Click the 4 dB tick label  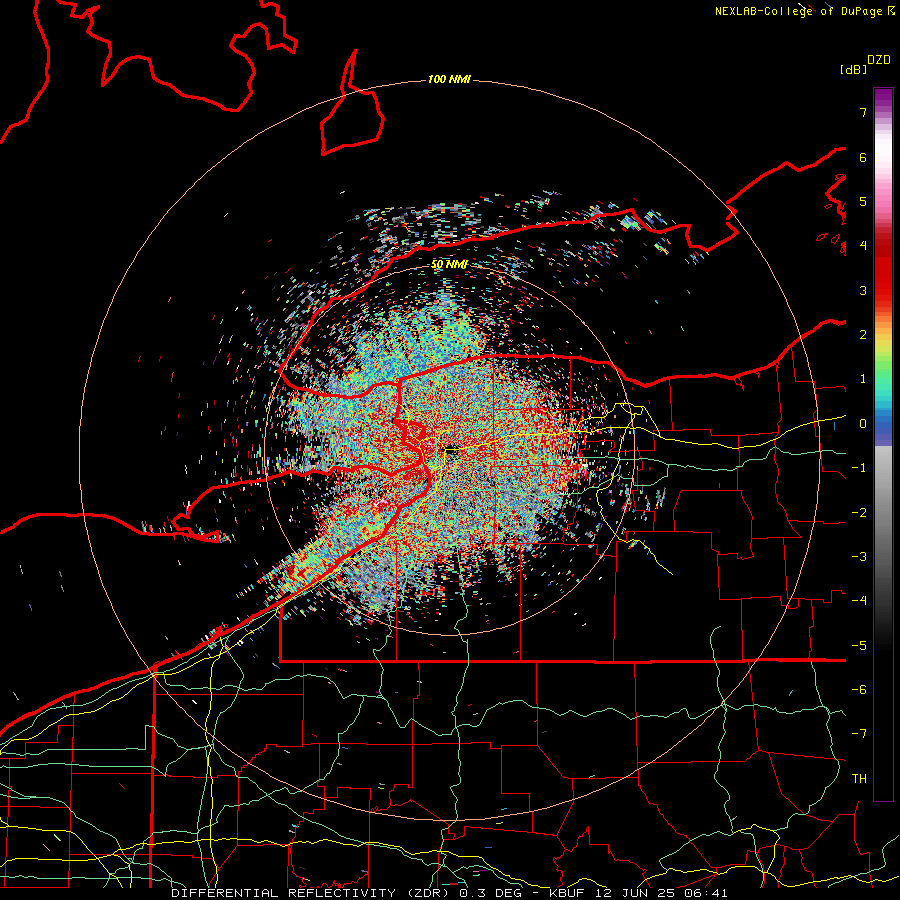(863, 246)
